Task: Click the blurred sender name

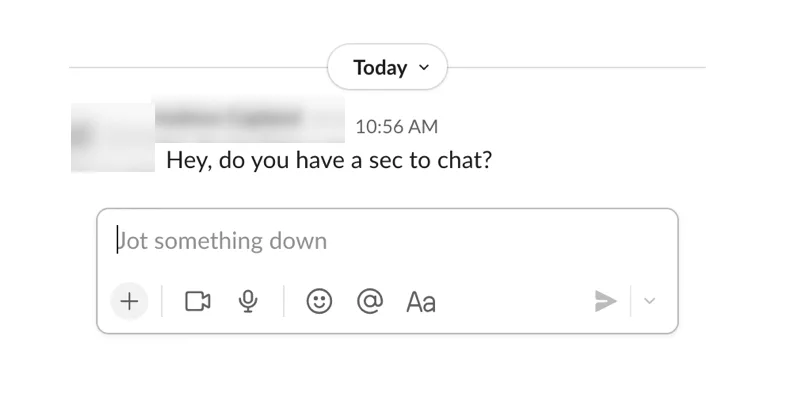Action: point(249,118)
